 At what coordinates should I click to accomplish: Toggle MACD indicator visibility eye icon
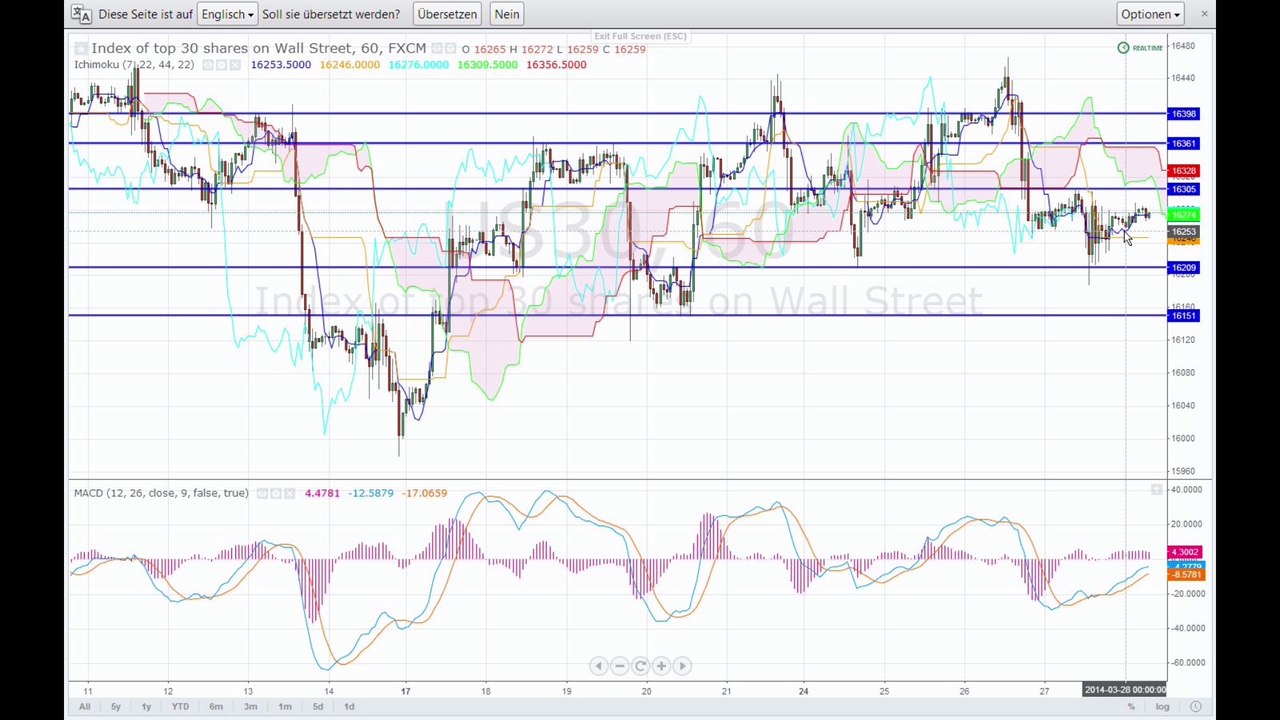262,493
